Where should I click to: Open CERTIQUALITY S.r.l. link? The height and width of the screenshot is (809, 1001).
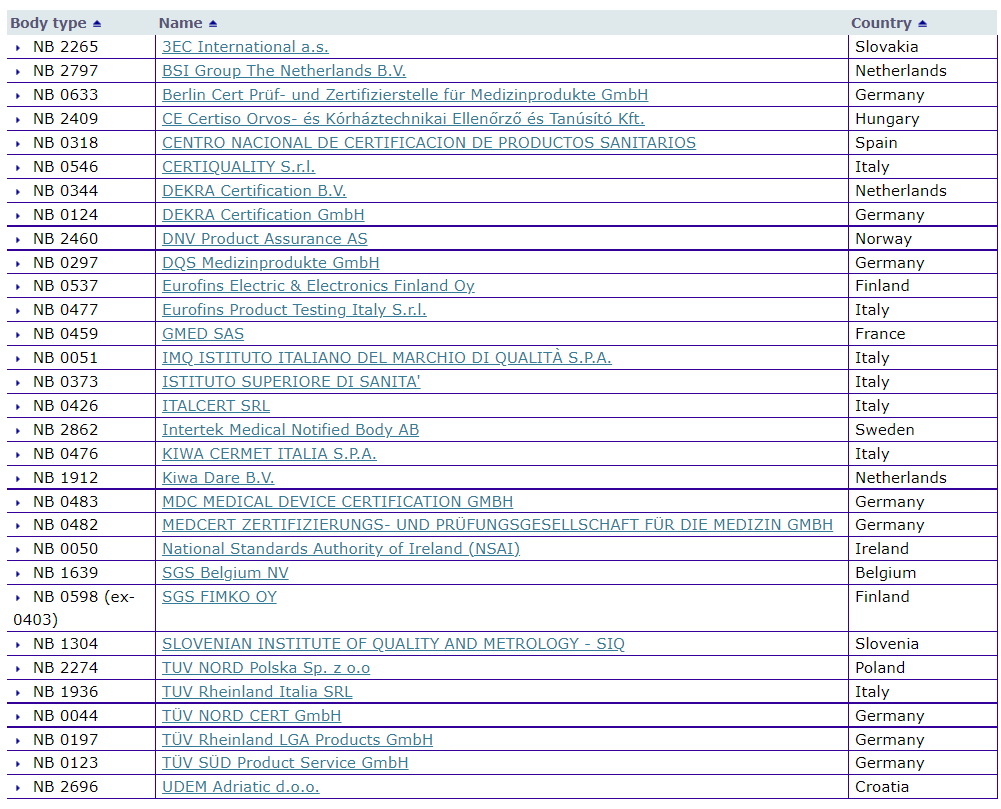[239, 167]
